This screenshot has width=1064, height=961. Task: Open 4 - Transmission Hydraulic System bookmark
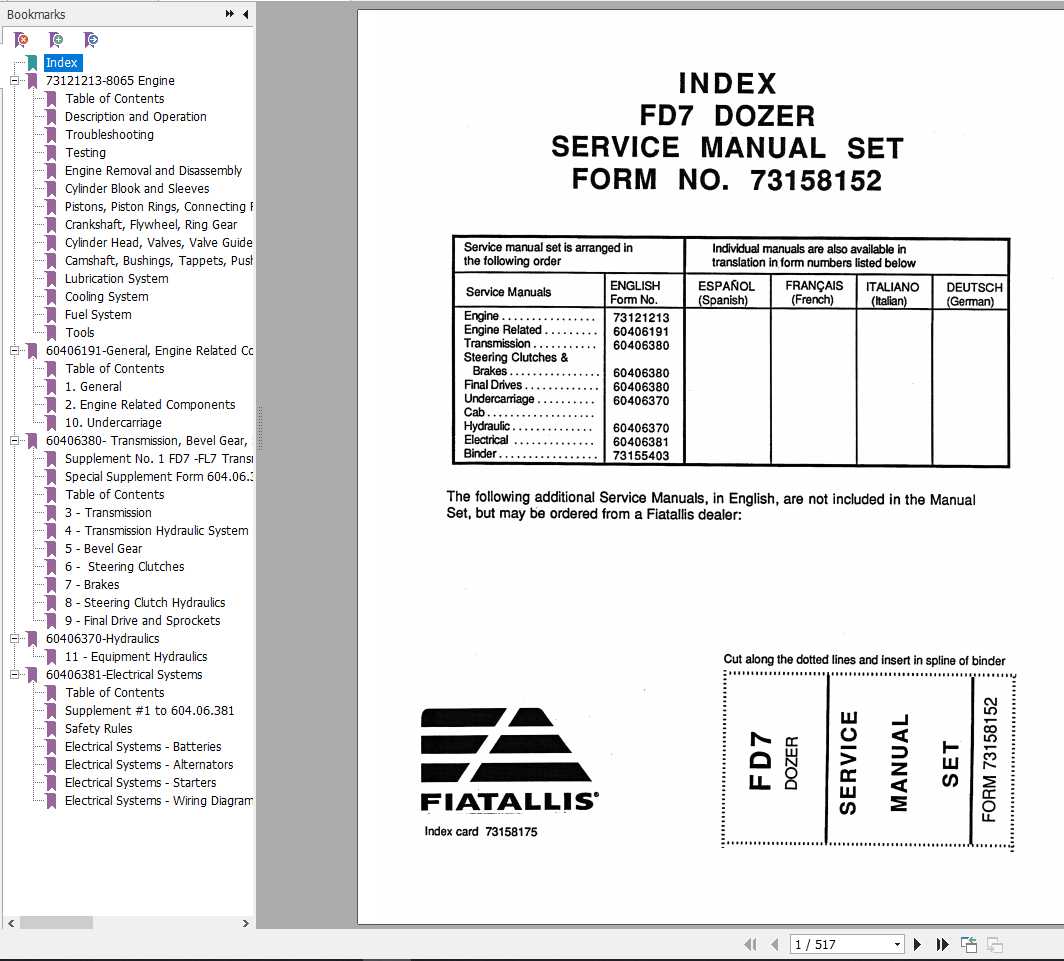pos(157,531)
